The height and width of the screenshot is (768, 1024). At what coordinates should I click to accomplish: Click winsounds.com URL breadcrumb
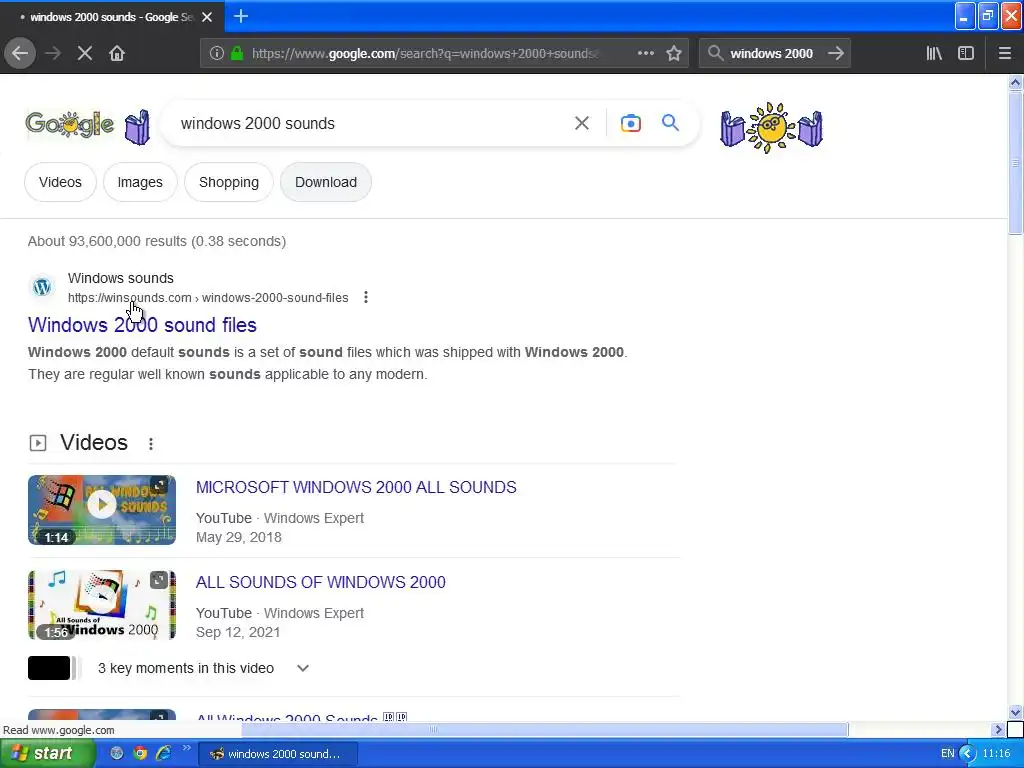pos(208,298)
